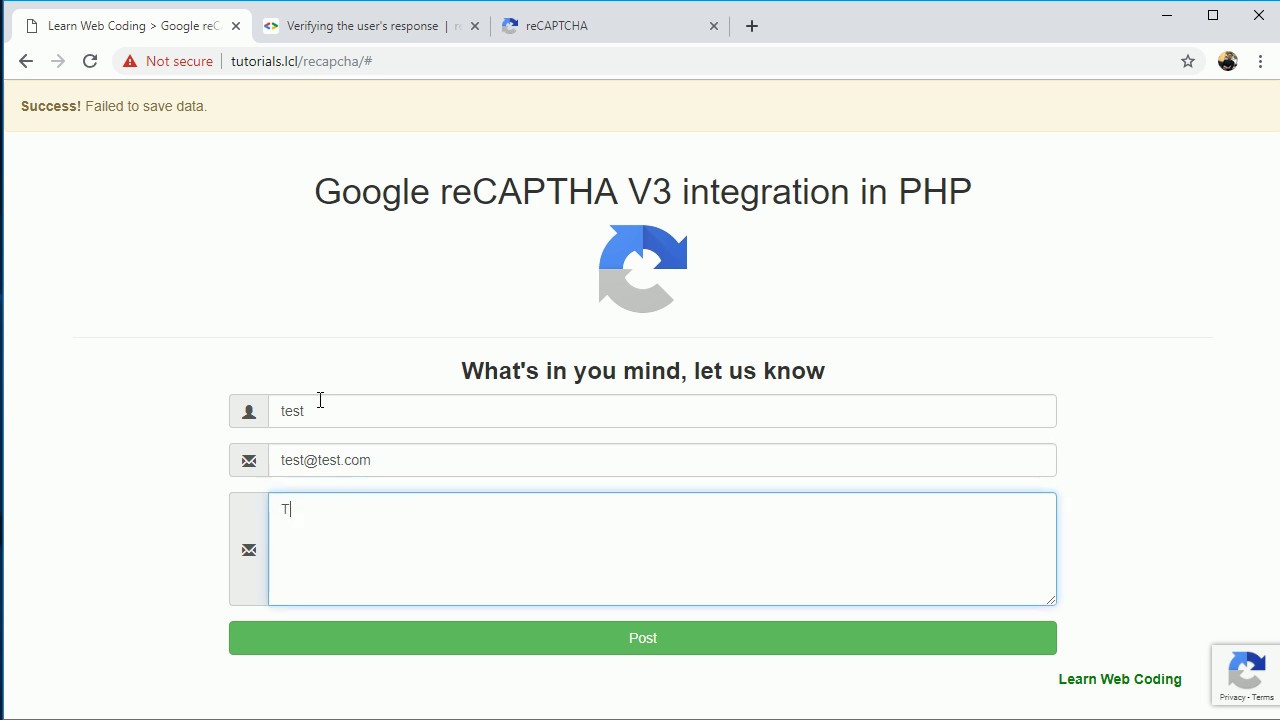Open the Chrome profile avatar
This screenshot has height=720, width=1280.
[x=1228, y=61]
